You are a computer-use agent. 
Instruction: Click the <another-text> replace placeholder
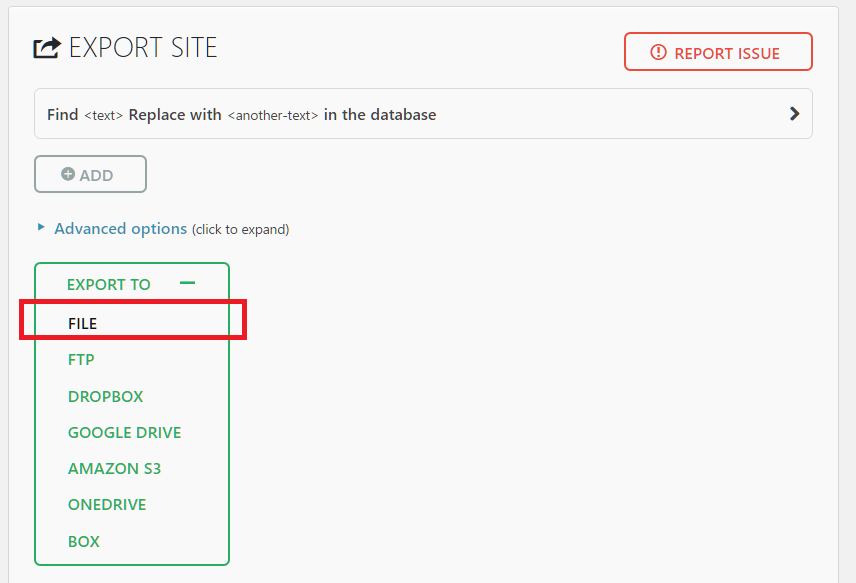[272, 115]
